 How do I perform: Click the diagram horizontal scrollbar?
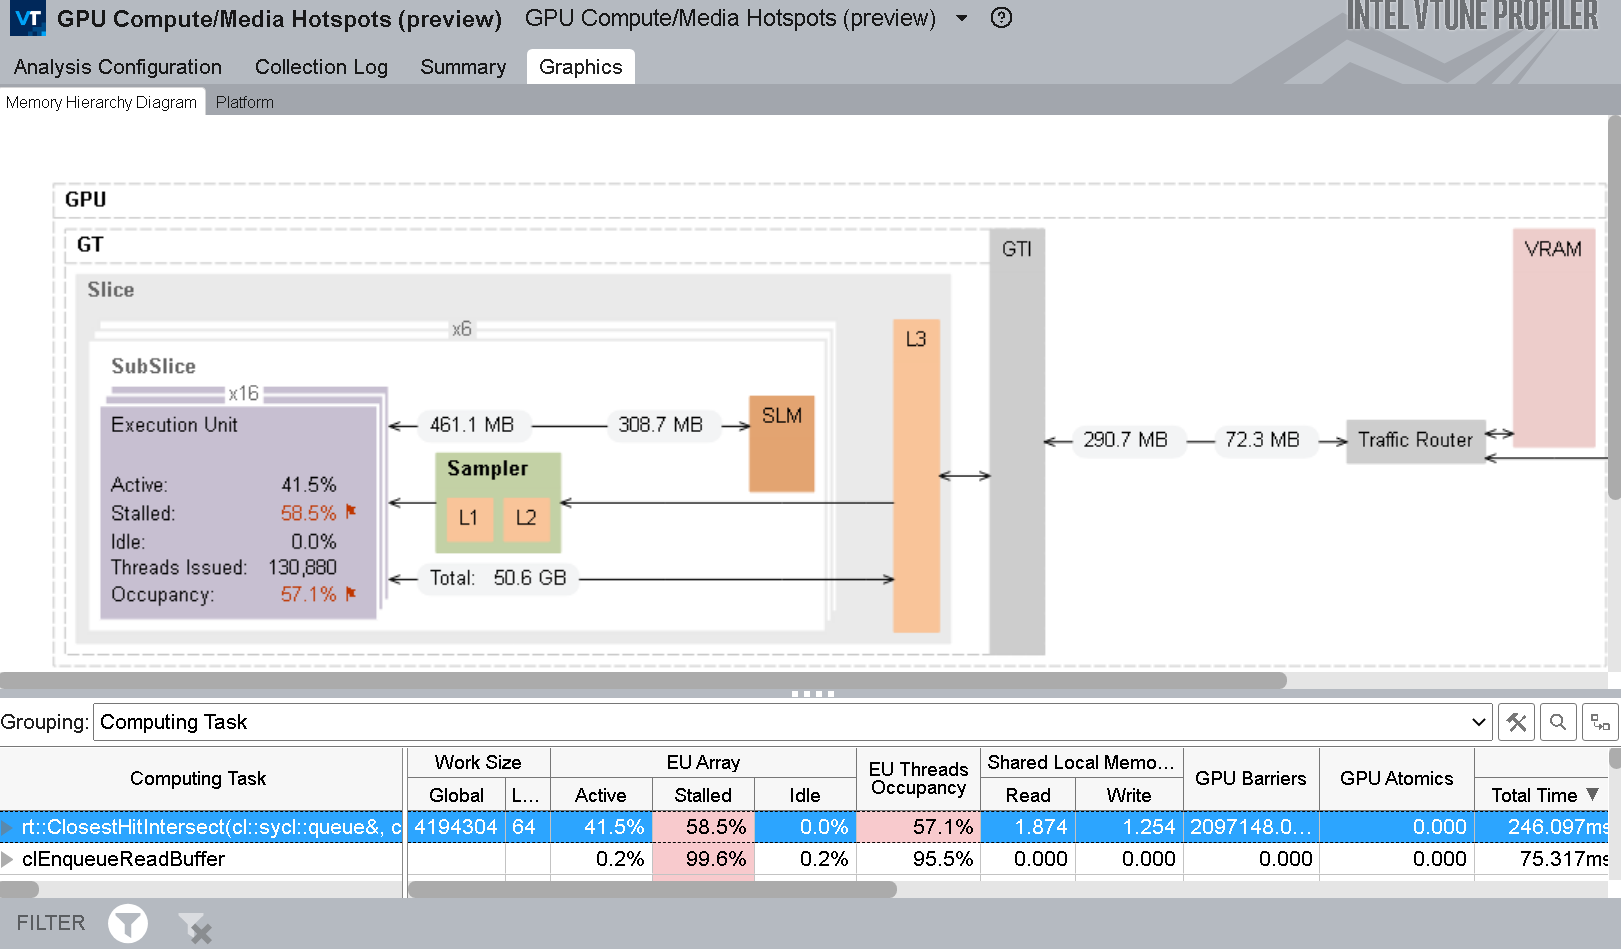pyautogui.click(x=643, y=681)
